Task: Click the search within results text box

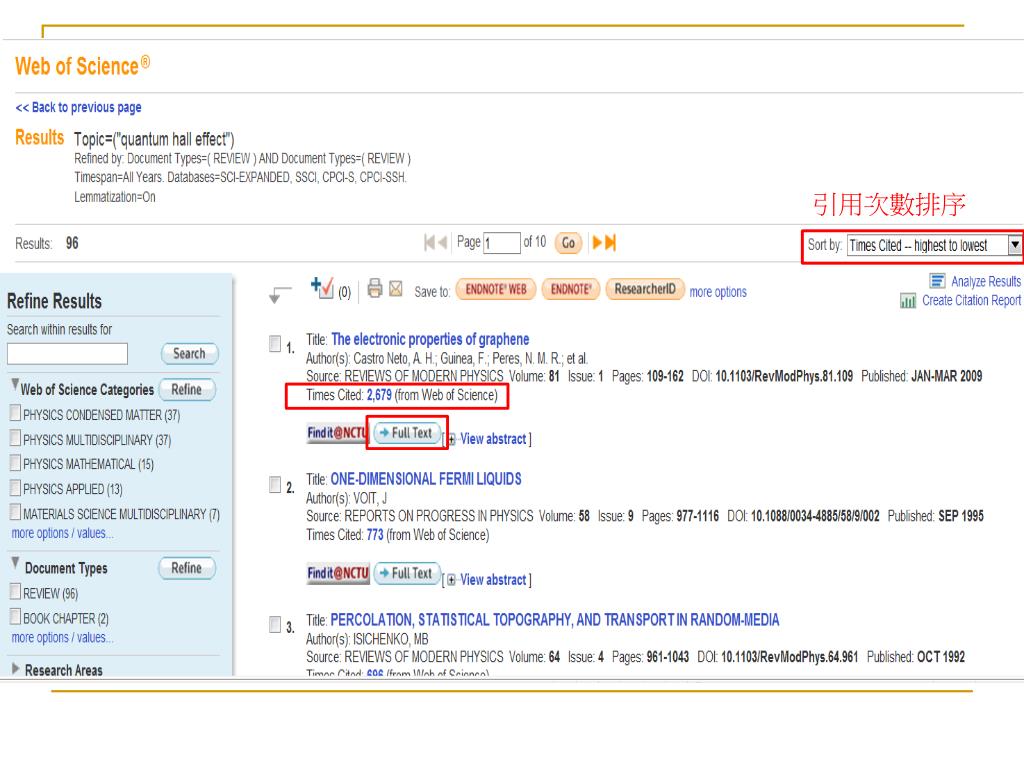Action: click(x=67, y=354)
